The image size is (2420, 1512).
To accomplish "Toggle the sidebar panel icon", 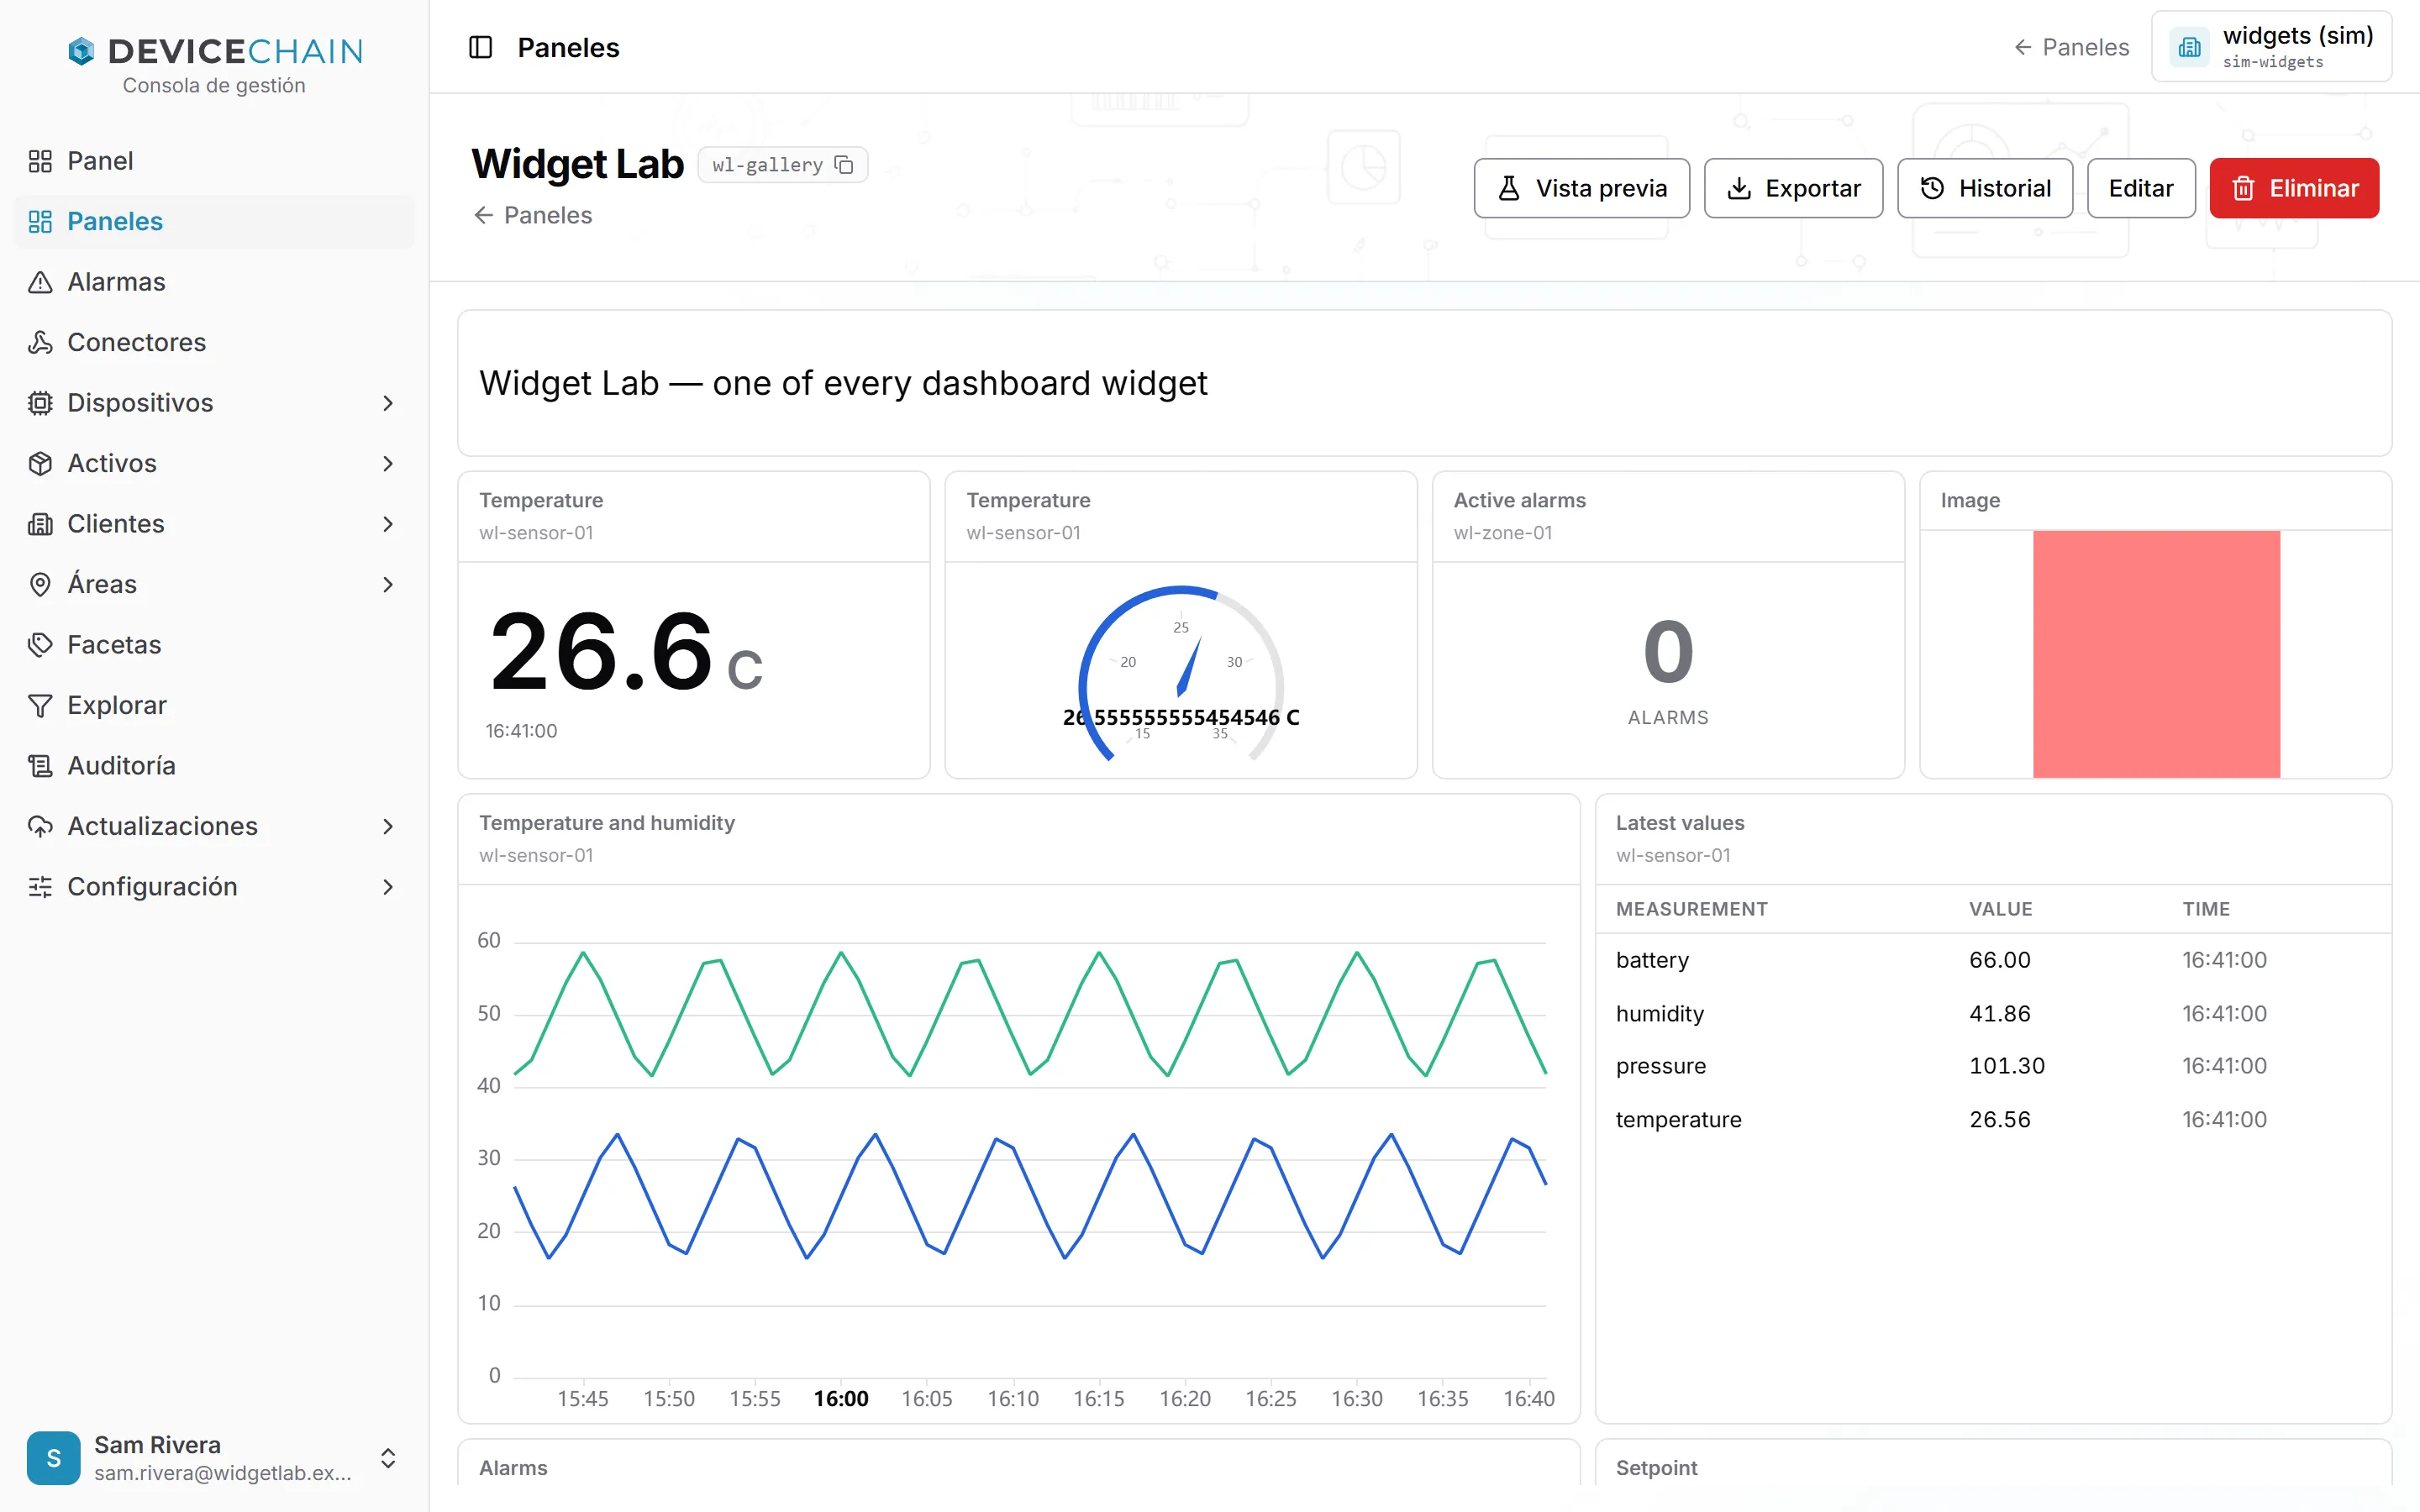I will pyautogui.click(x=481, y=47).
